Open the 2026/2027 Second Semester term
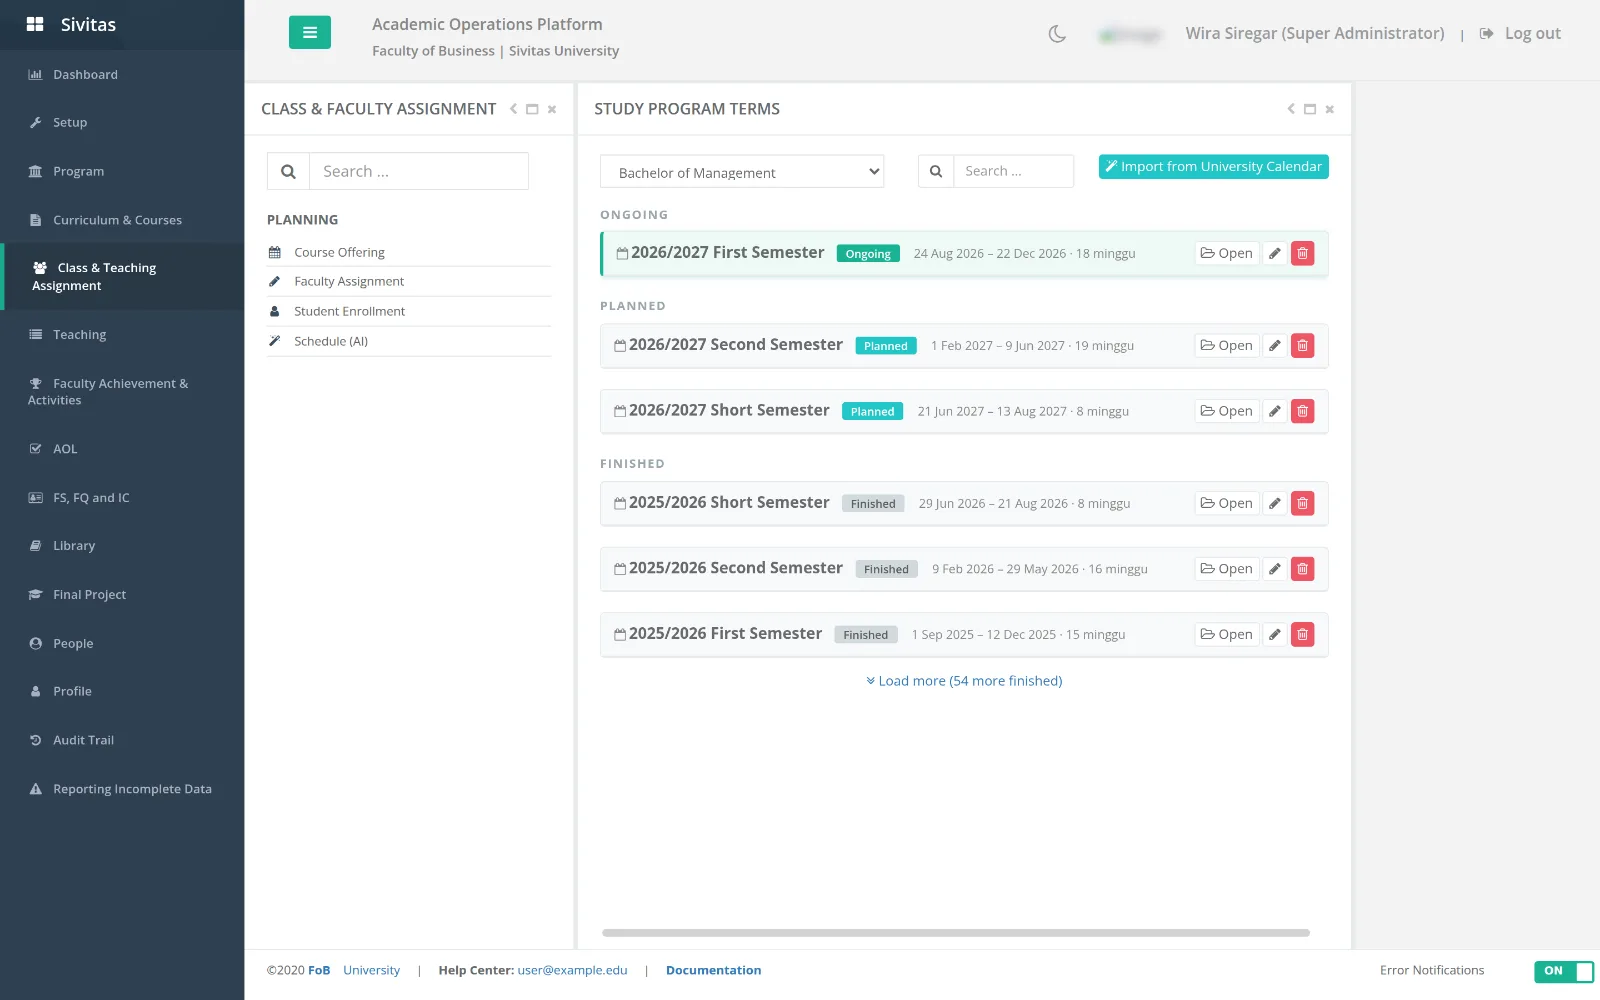The height and width of the screenshot is (1000, 1600). [x=1226, y=346]
